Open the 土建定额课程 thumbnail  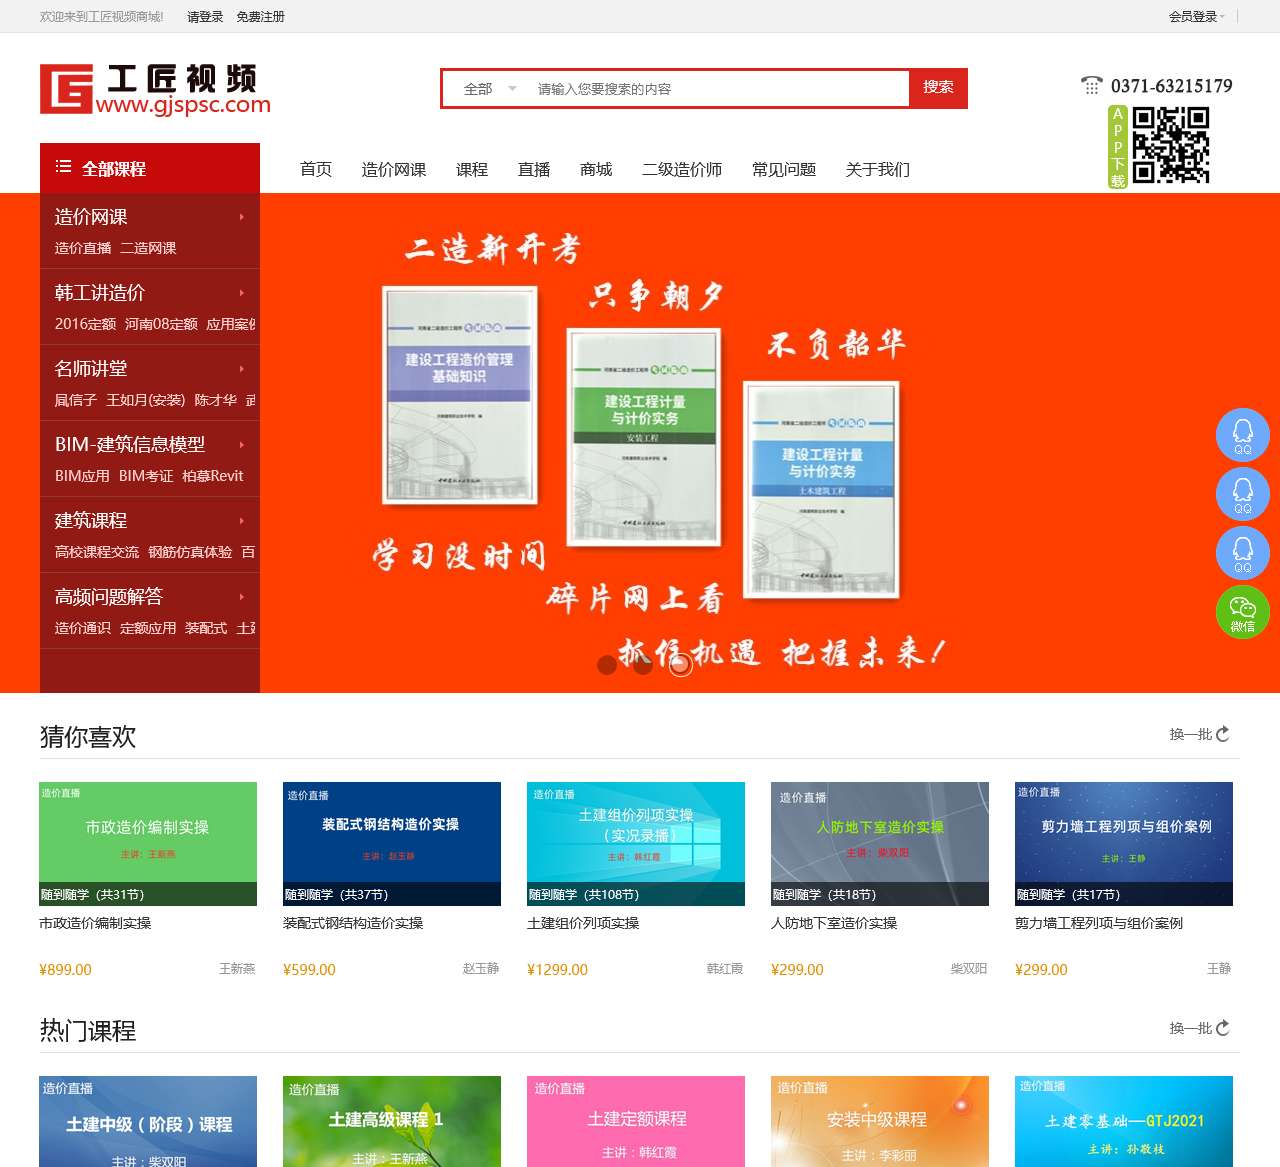pyautogui.click(x=636, y=1121)
